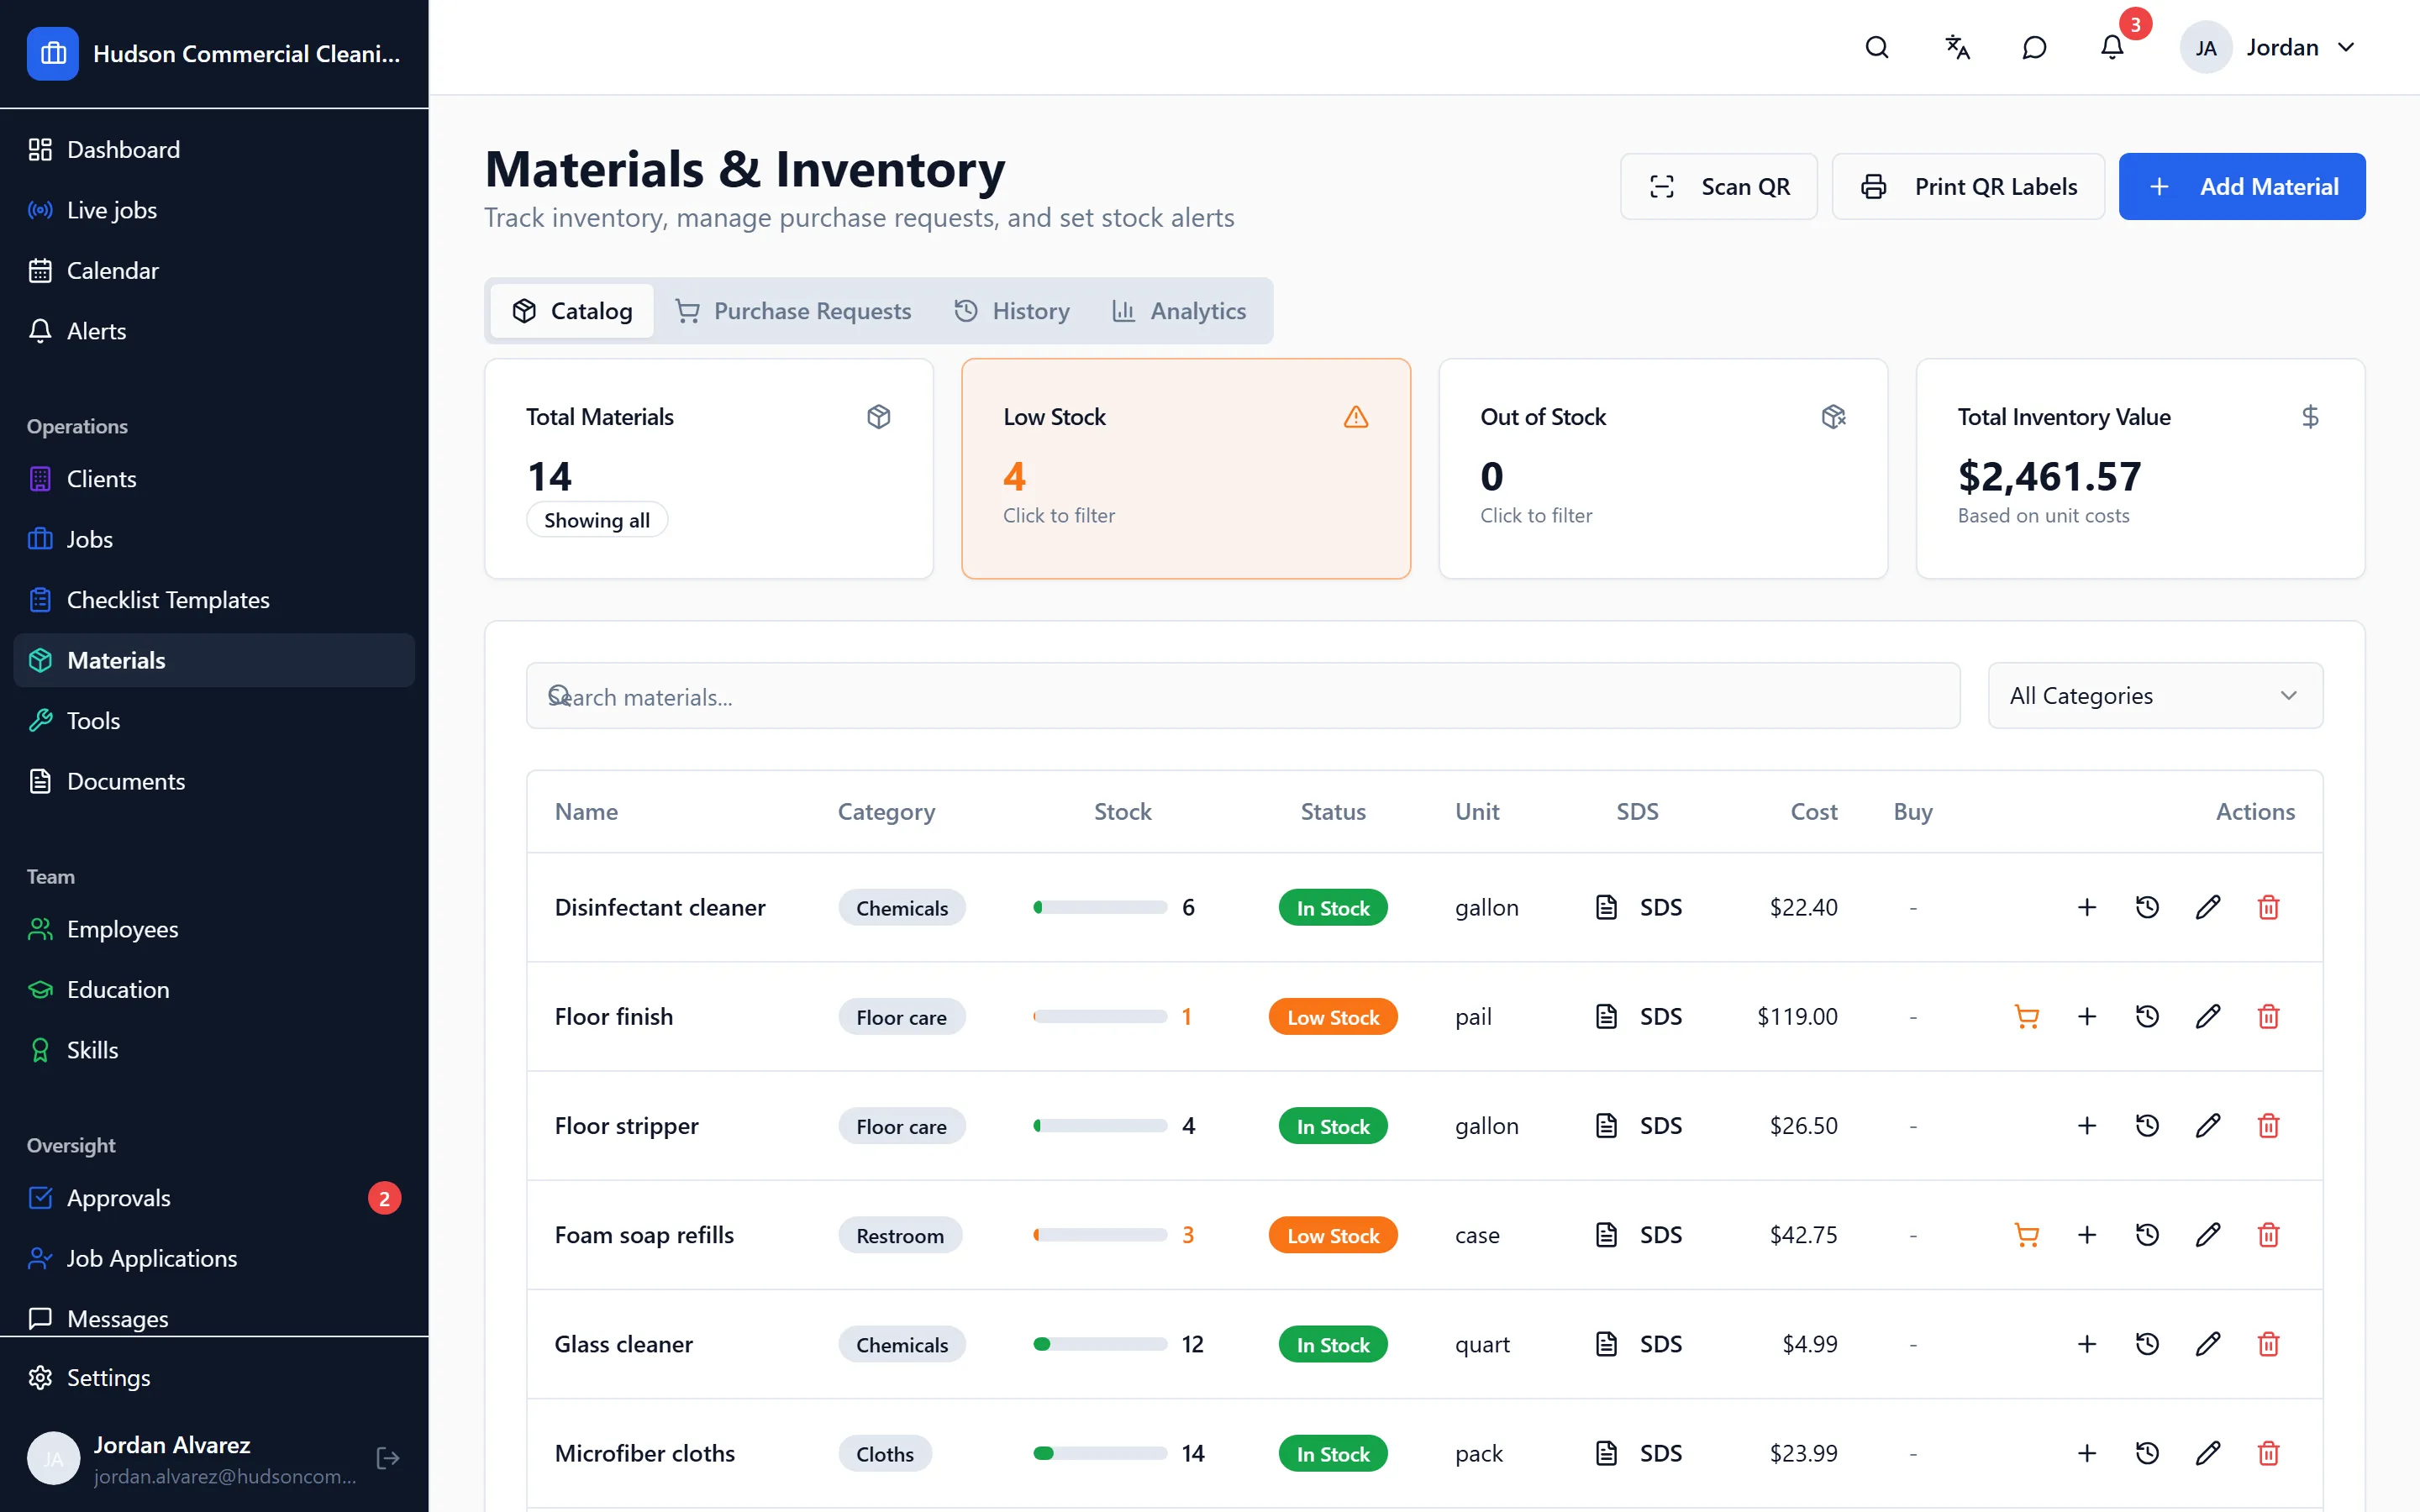Request purchase of Floor finish via cart icon

tap(2026, 1016)
